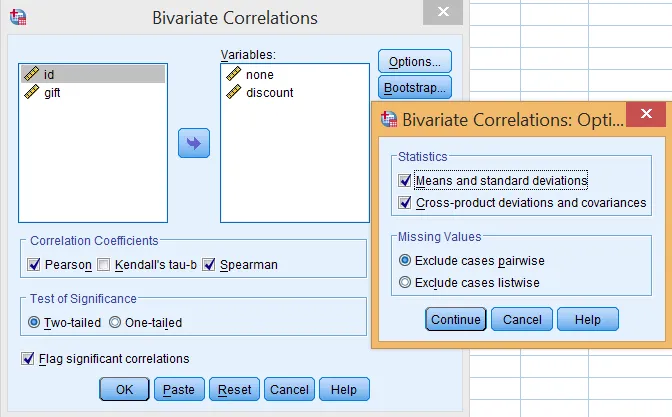Open Help in Bivariate Correlations dialog
Image resolution: width=672 pixels, height=417 pixels.
[x=344, y=389]
